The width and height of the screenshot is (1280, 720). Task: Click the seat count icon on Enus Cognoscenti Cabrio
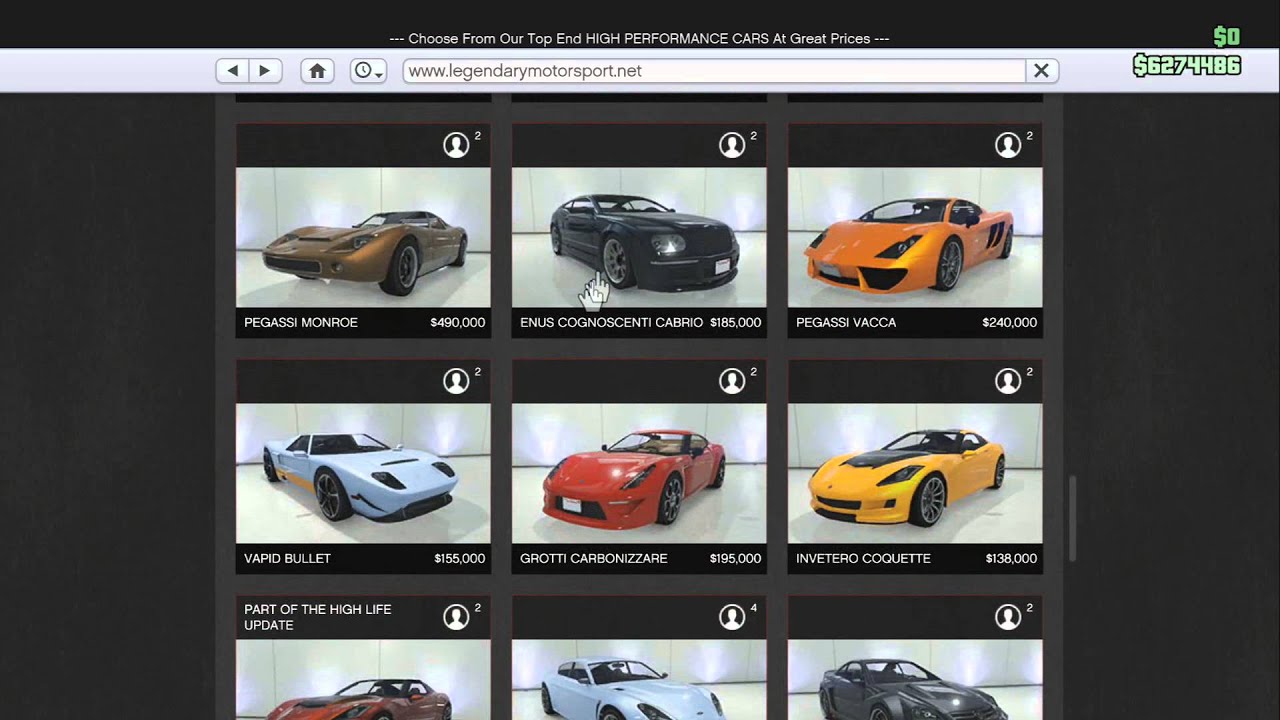(732, 145)
